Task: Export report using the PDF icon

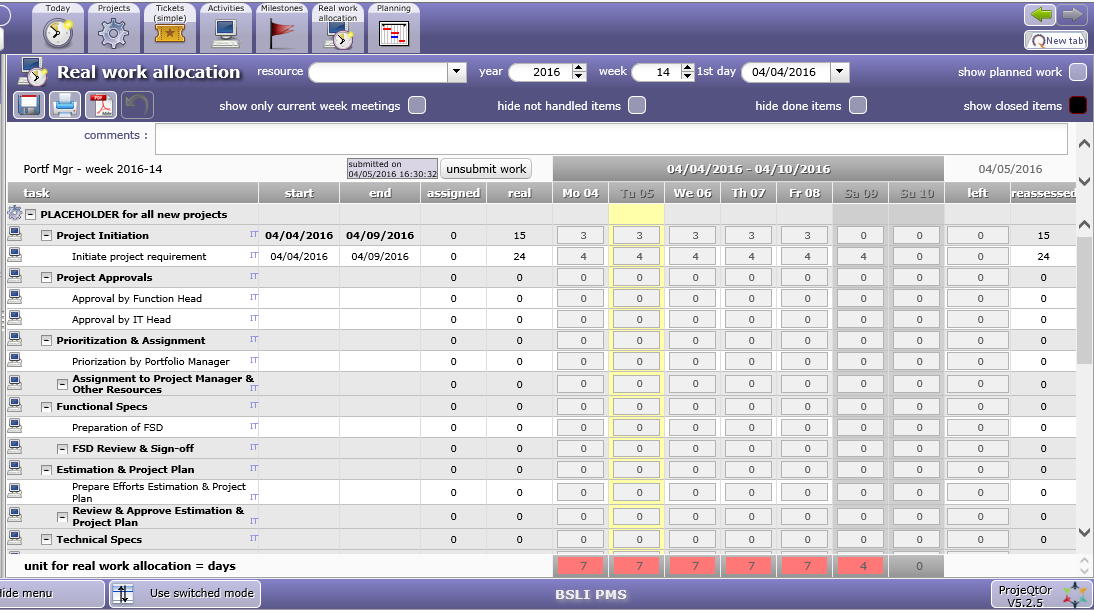Action: (x=101, y=105)
